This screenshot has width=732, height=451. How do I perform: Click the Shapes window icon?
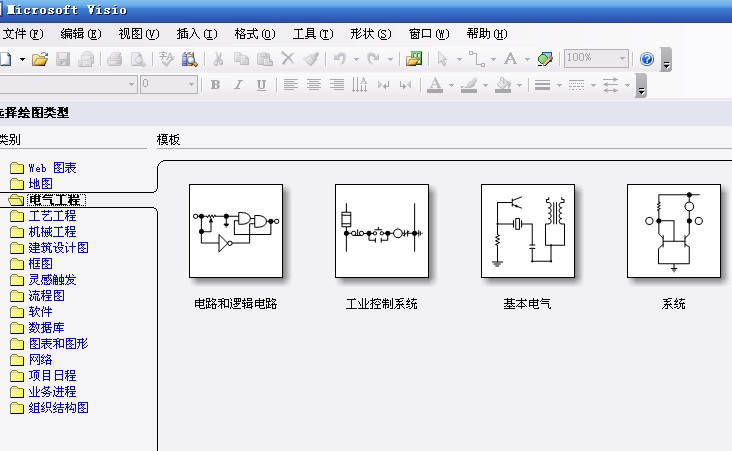pyautogui.click(x=414, y=59)
